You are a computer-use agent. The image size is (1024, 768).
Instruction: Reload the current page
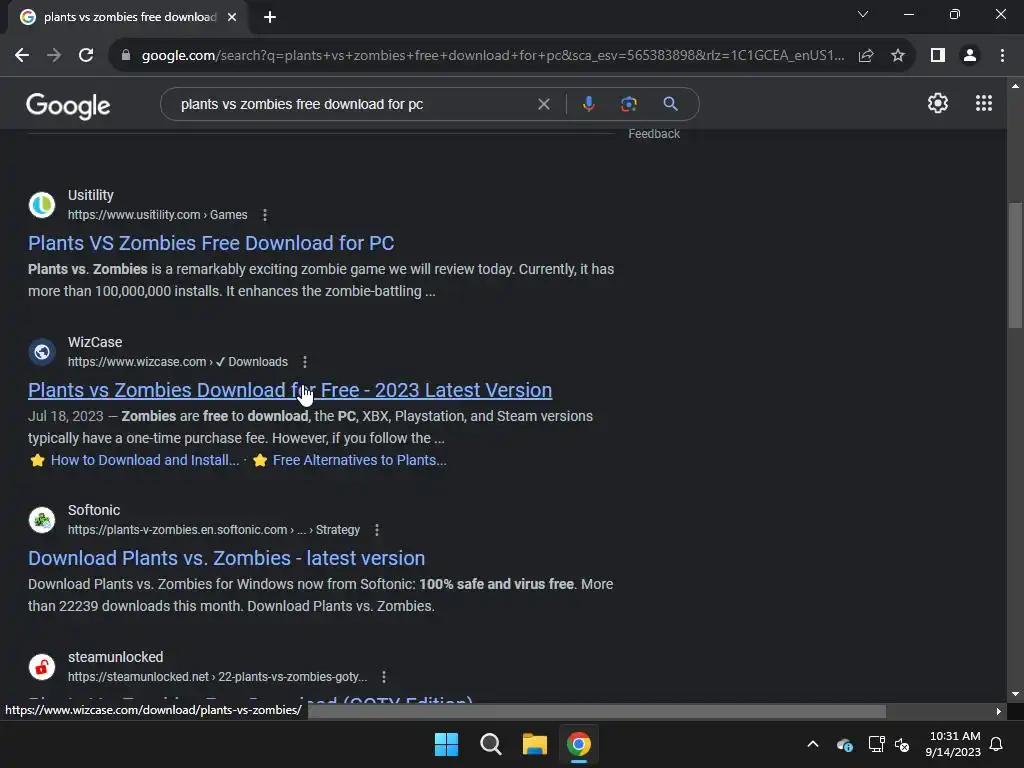click(86, 56)
